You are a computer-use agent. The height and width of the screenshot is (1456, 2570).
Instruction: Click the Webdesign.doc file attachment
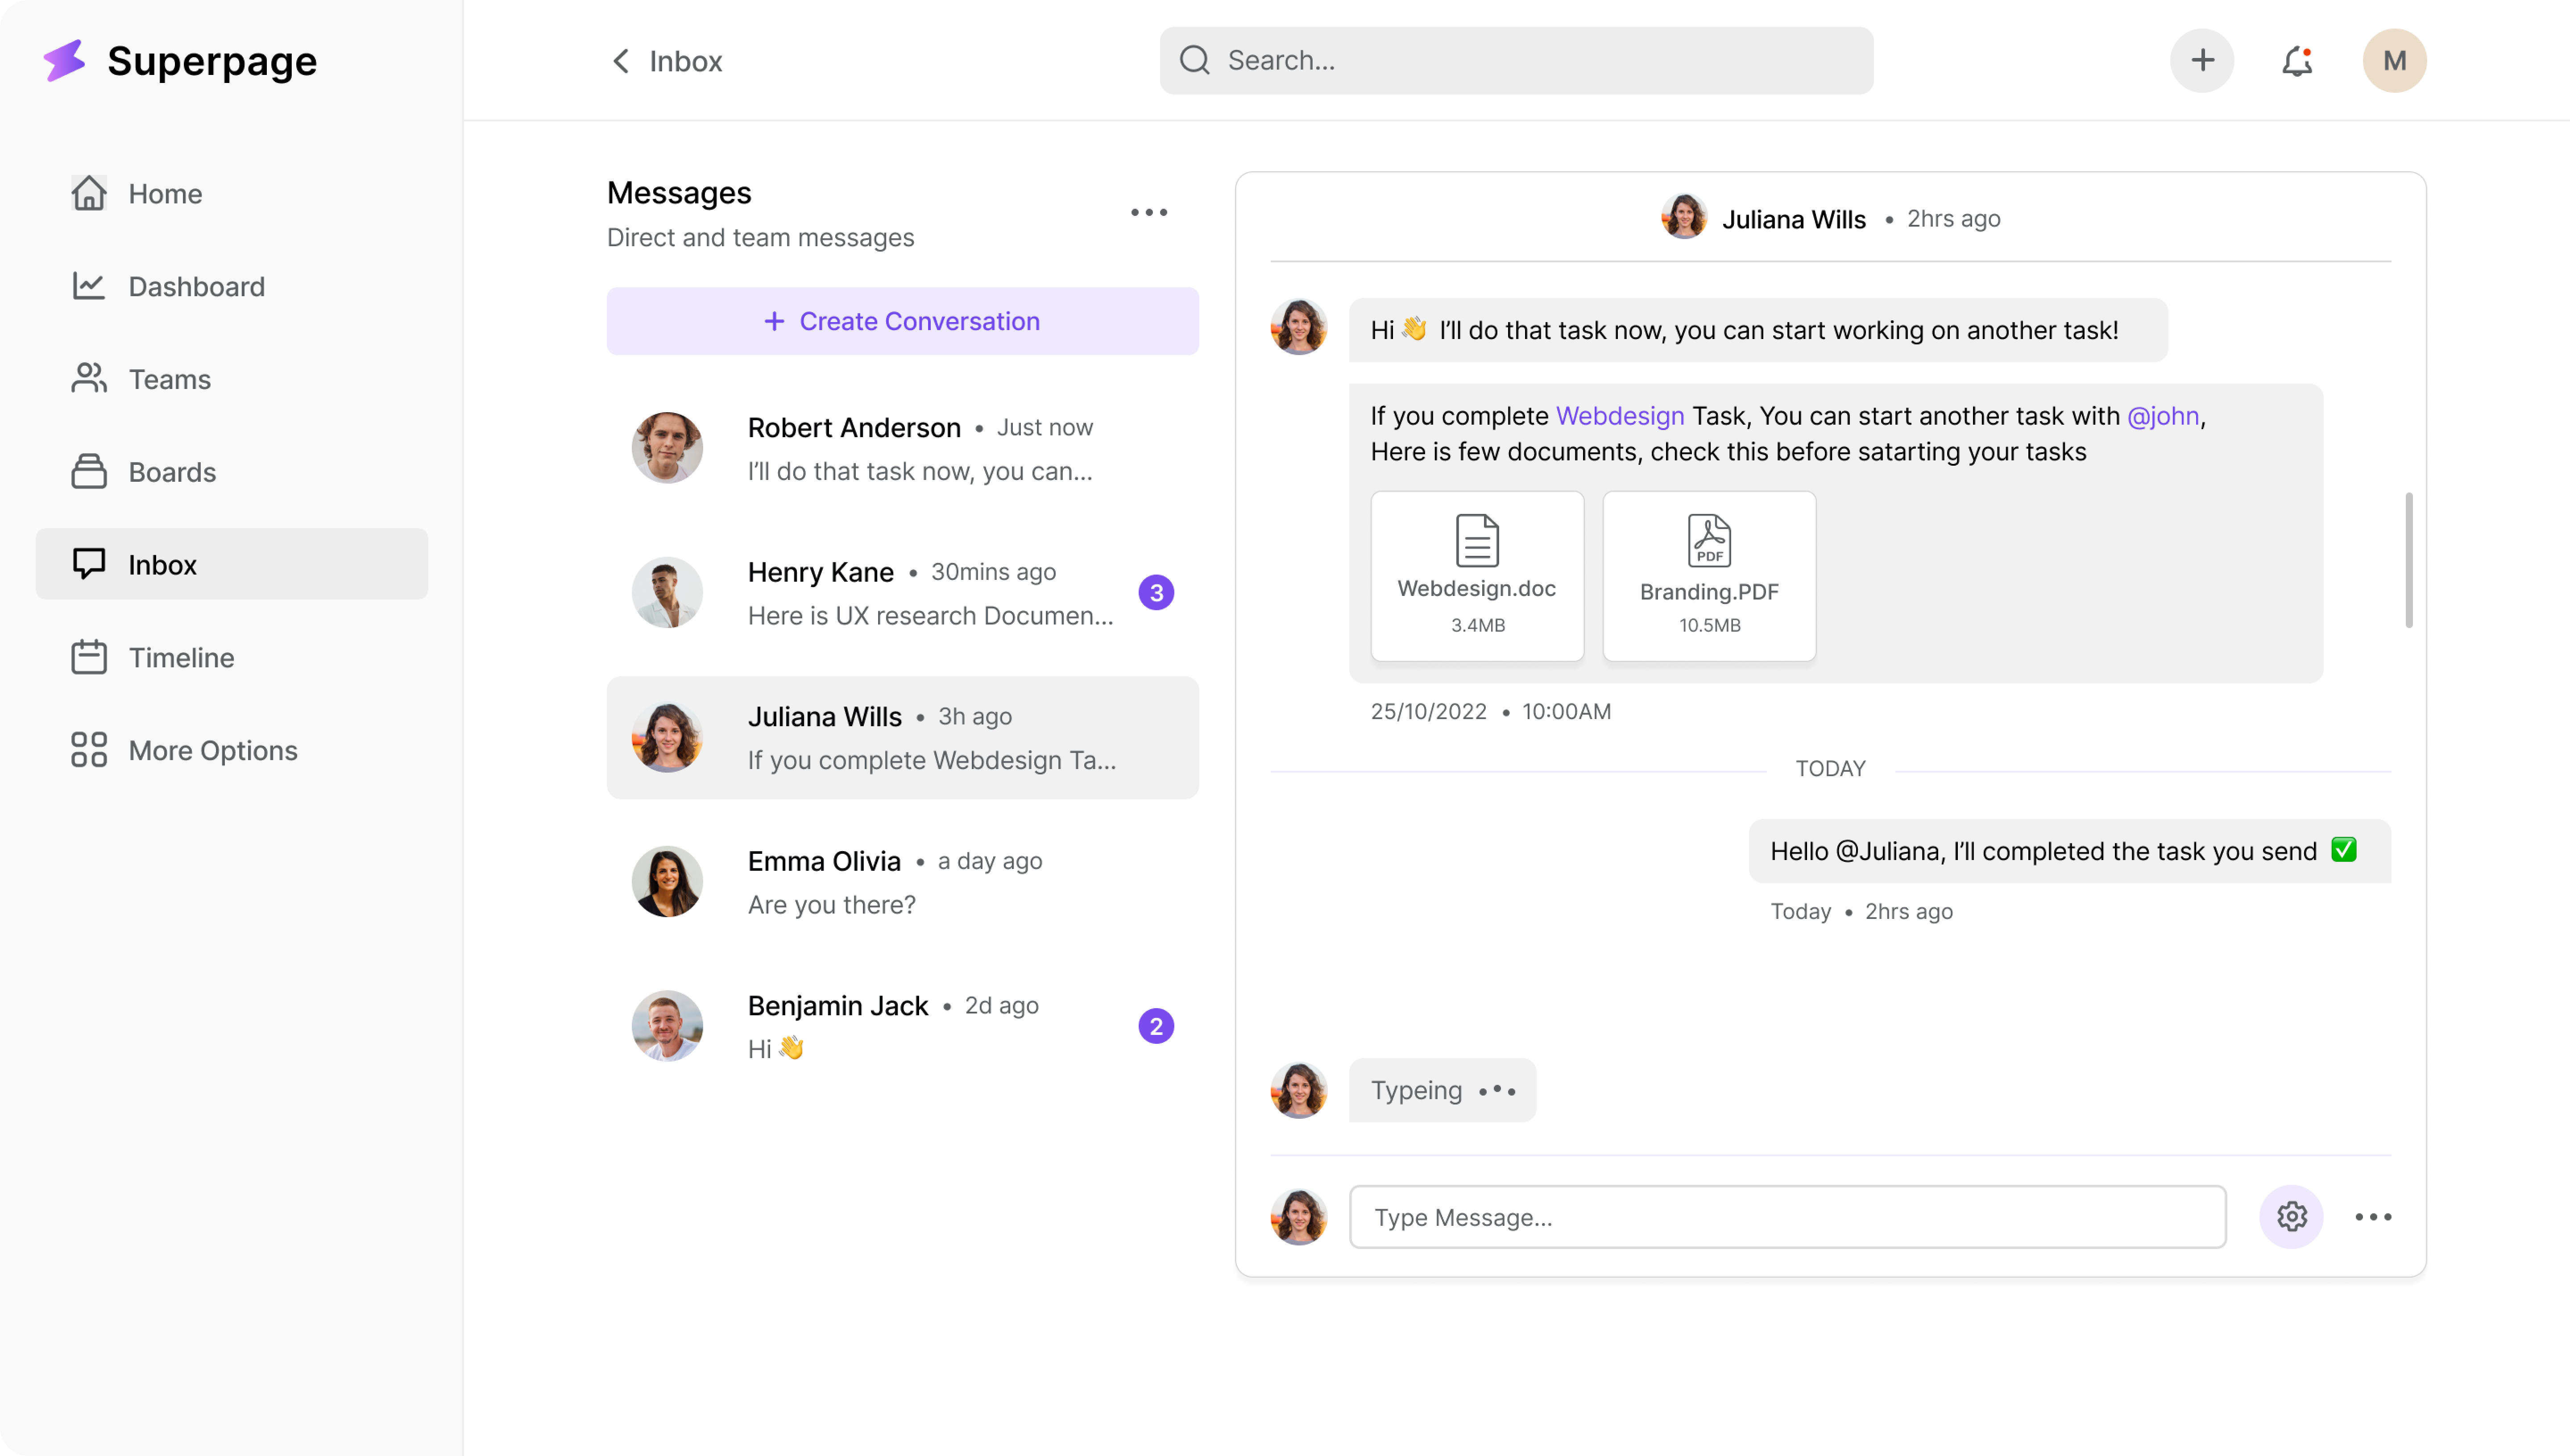[x=1477, y=575]
